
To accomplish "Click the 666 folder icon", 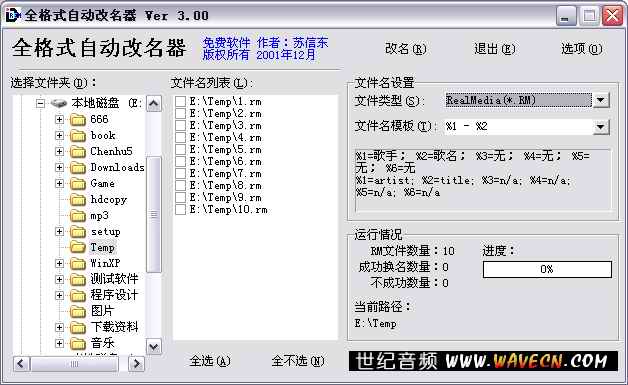I will pos(78,119).
